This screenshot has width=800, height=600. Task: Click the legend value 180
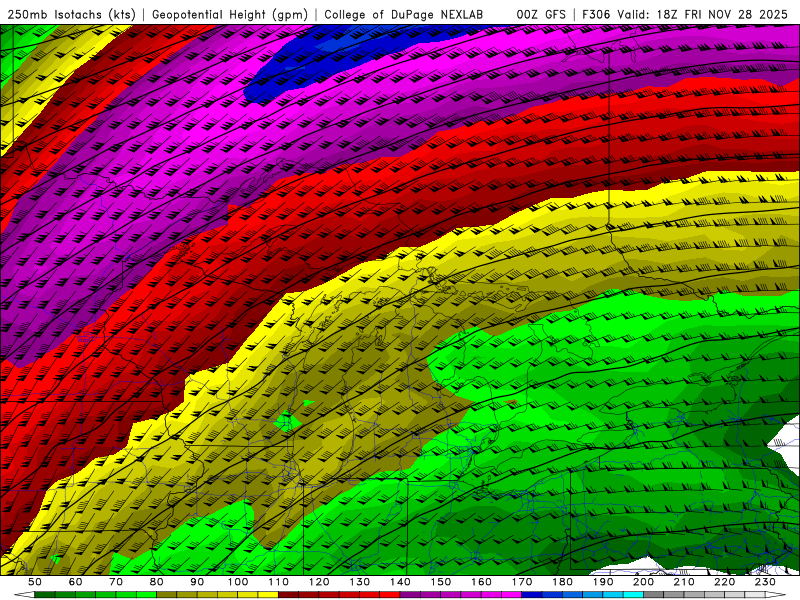562,582
